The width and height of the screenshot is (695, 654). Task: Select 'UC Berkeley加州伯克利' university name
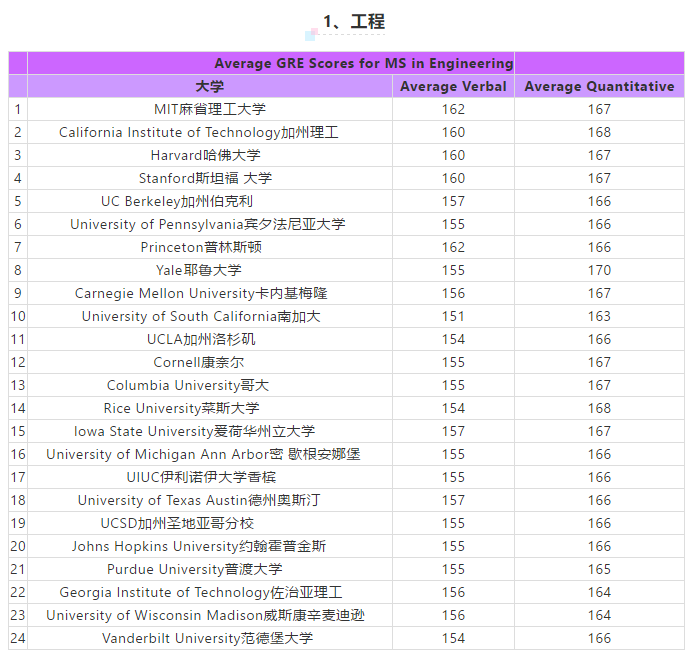pos(177,201)
